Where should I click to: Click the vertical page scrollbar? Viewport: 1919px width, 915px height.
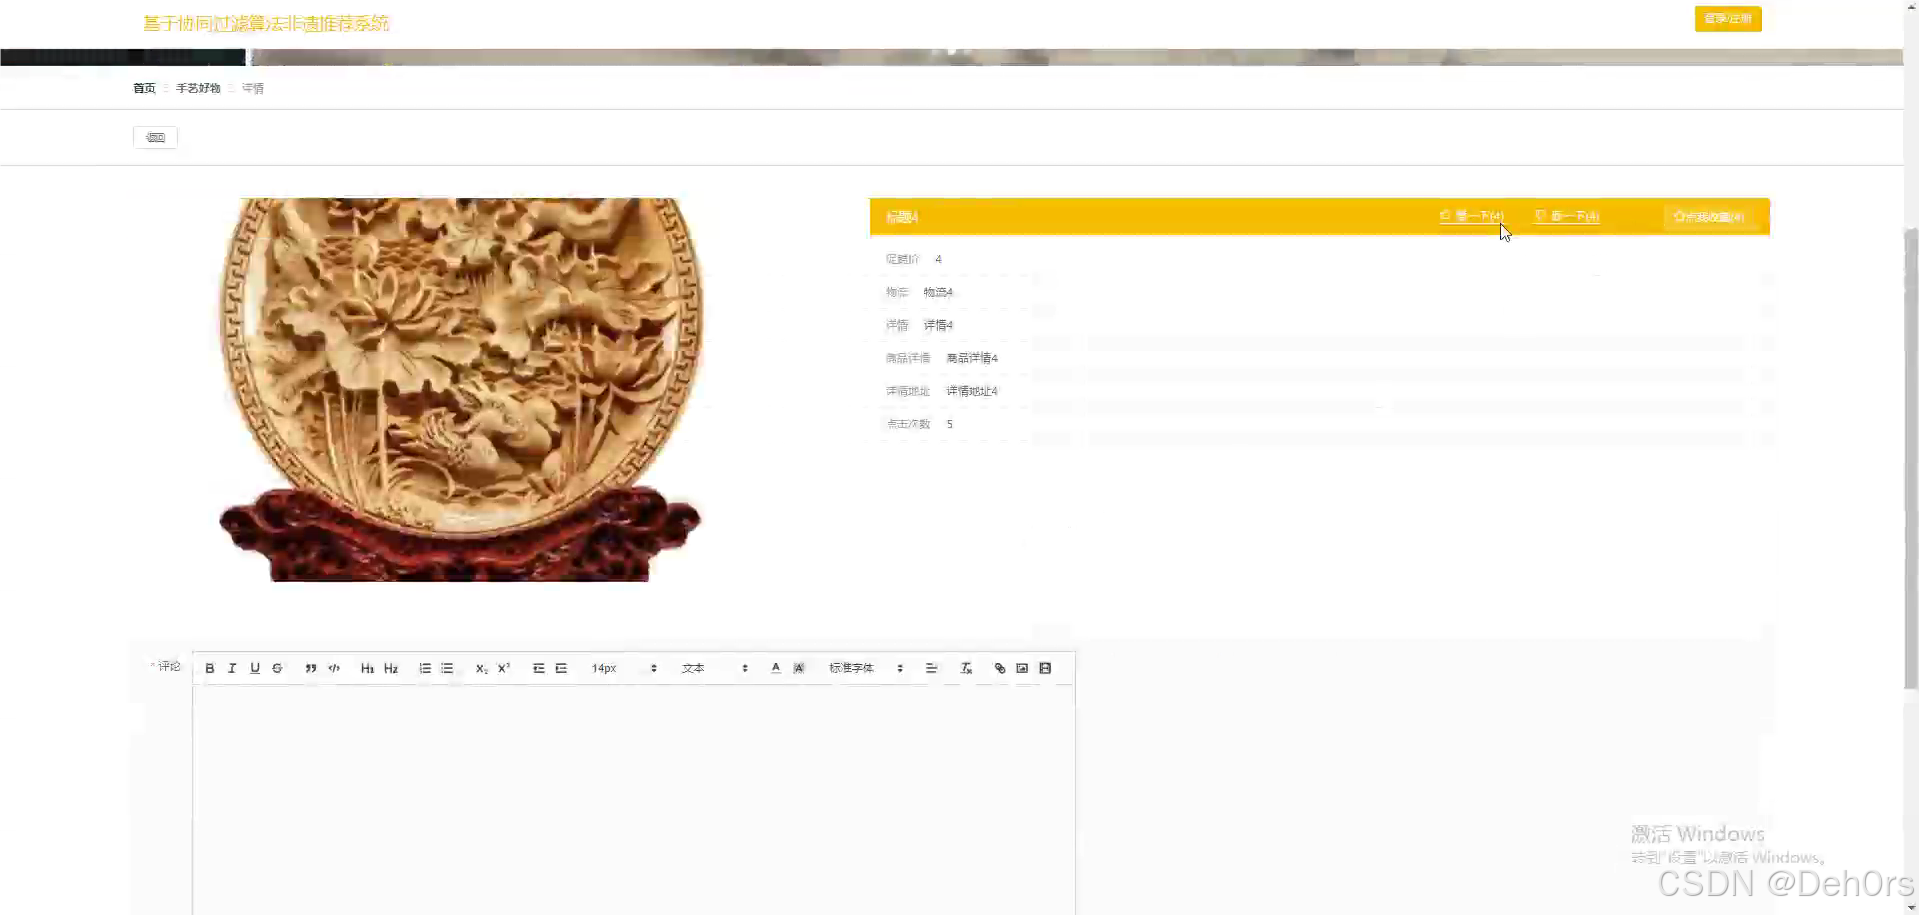pyautogui.click(x=1911, y=458)
